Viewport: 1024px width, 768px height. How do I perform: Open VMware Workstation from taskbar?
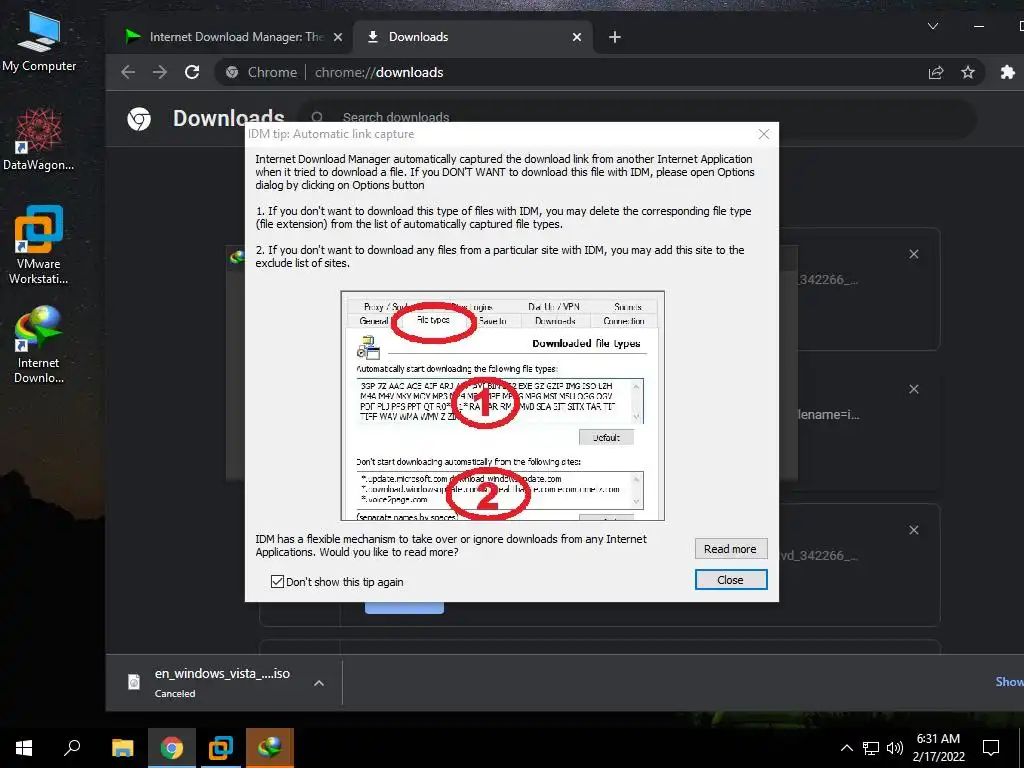(x=221, y=748)
